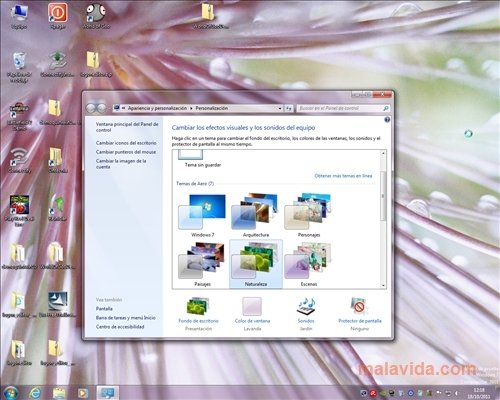Click the theme list scrollbar thumb

coord(383,196)
